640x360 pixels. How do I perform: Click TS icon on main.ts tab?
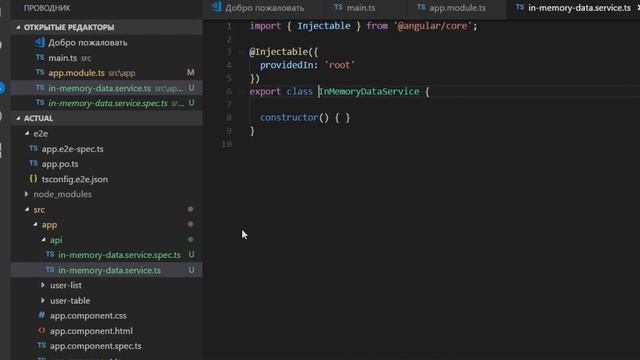pos(338,7)
